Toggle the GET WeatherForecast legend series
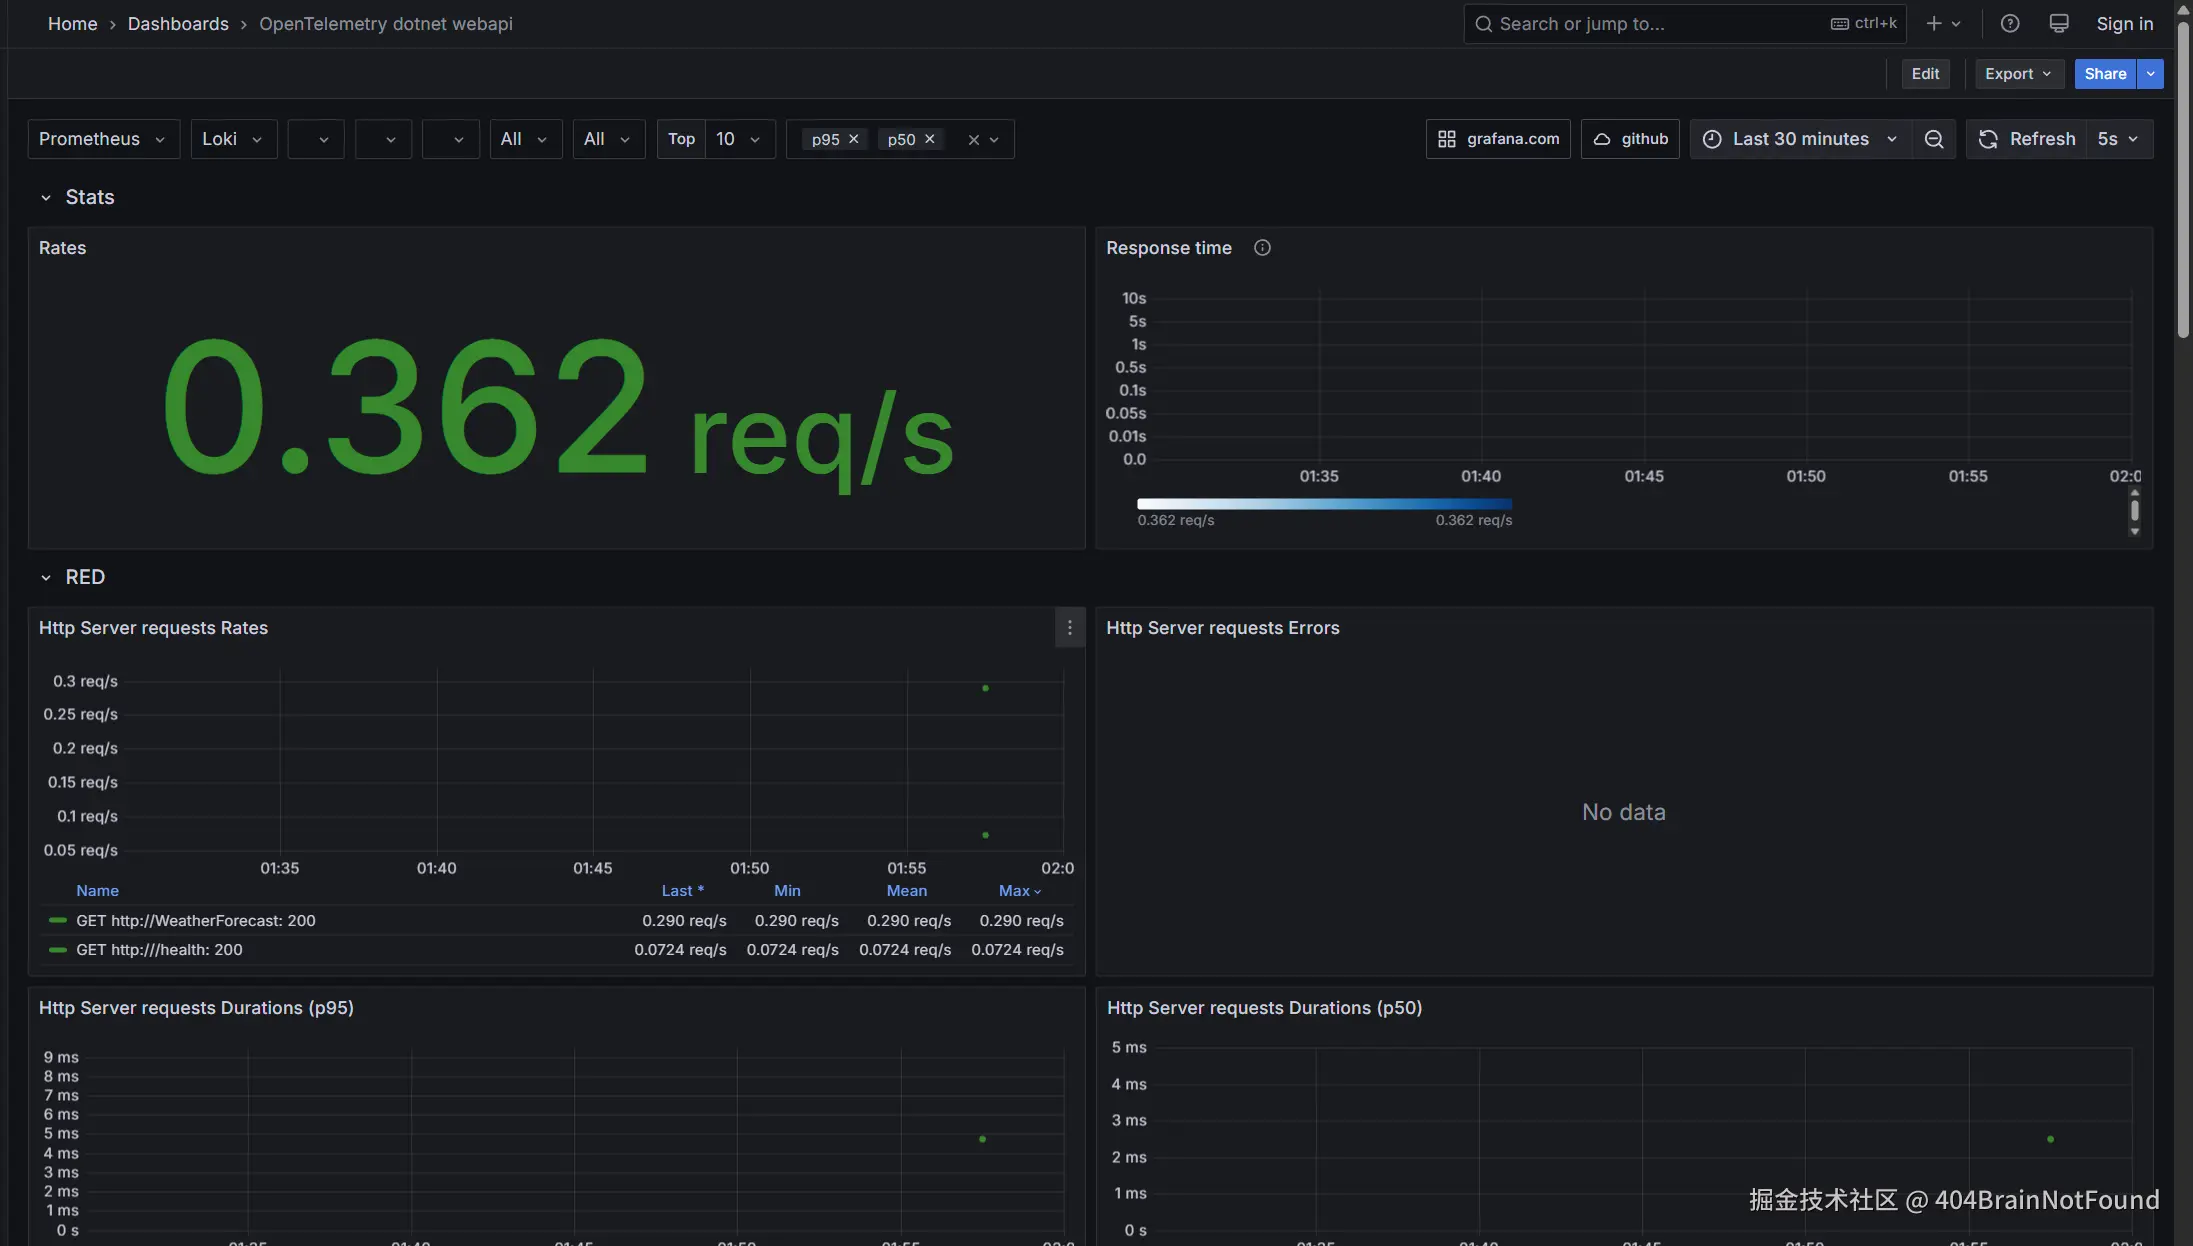Viewport: 2193px width, 1246px height. pos(196,920)
